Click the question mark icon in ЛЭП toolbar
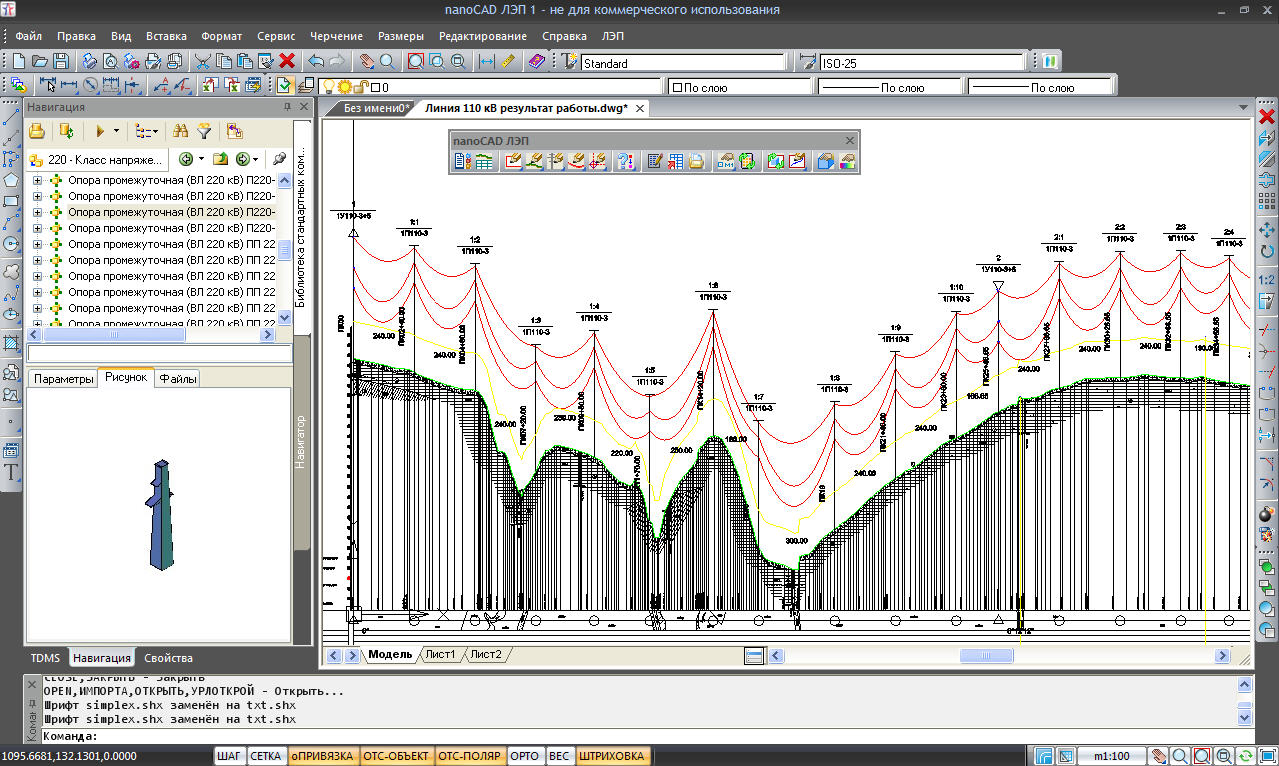 coord(625,161)
